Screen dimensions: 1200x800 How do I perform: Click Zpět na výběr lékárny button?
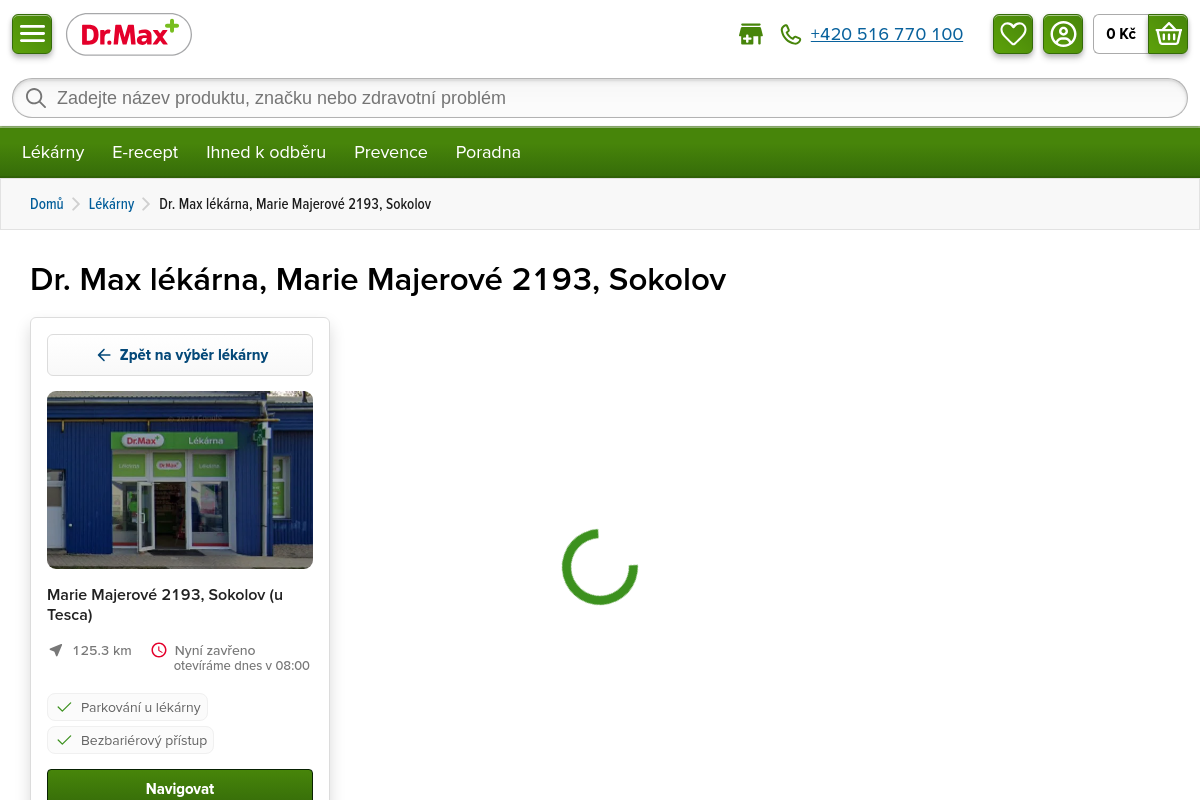click(x=180, y=355)
